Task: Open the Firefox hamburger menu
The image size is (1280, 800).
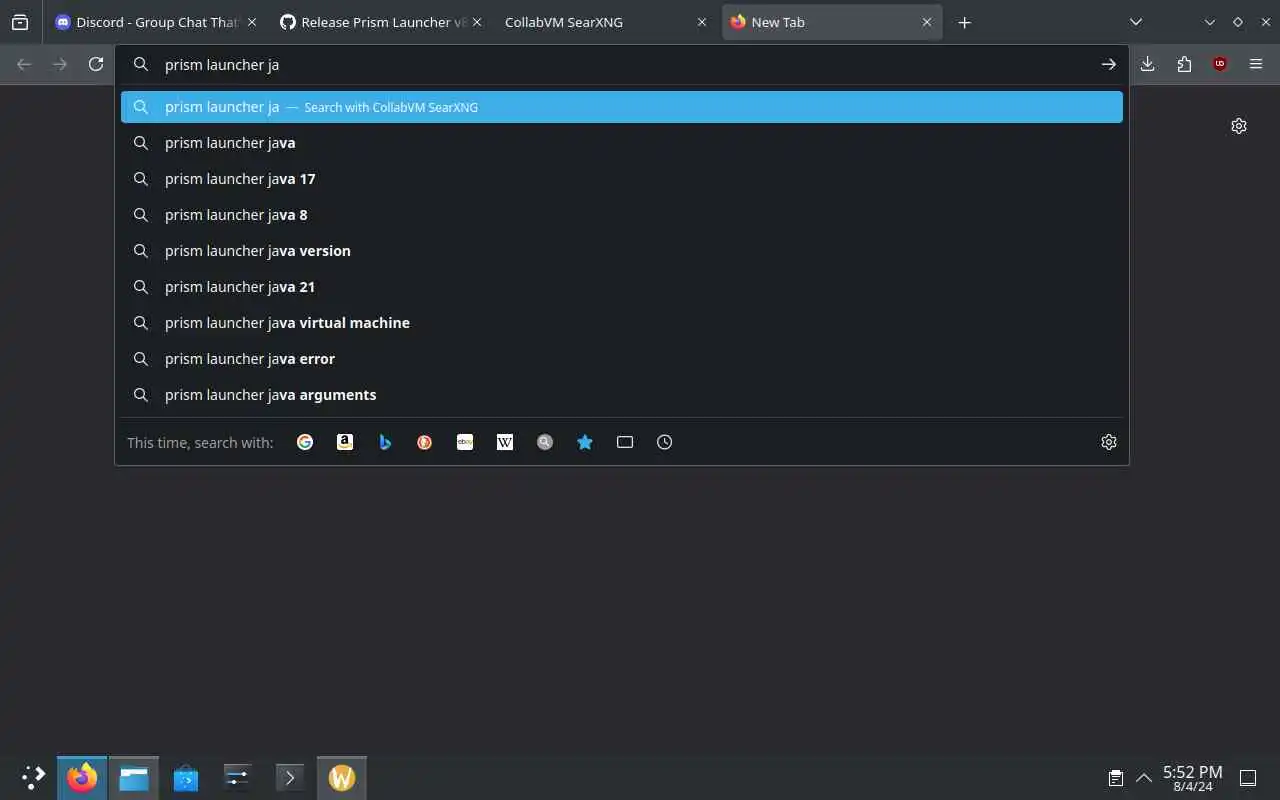Action: 1256,64
